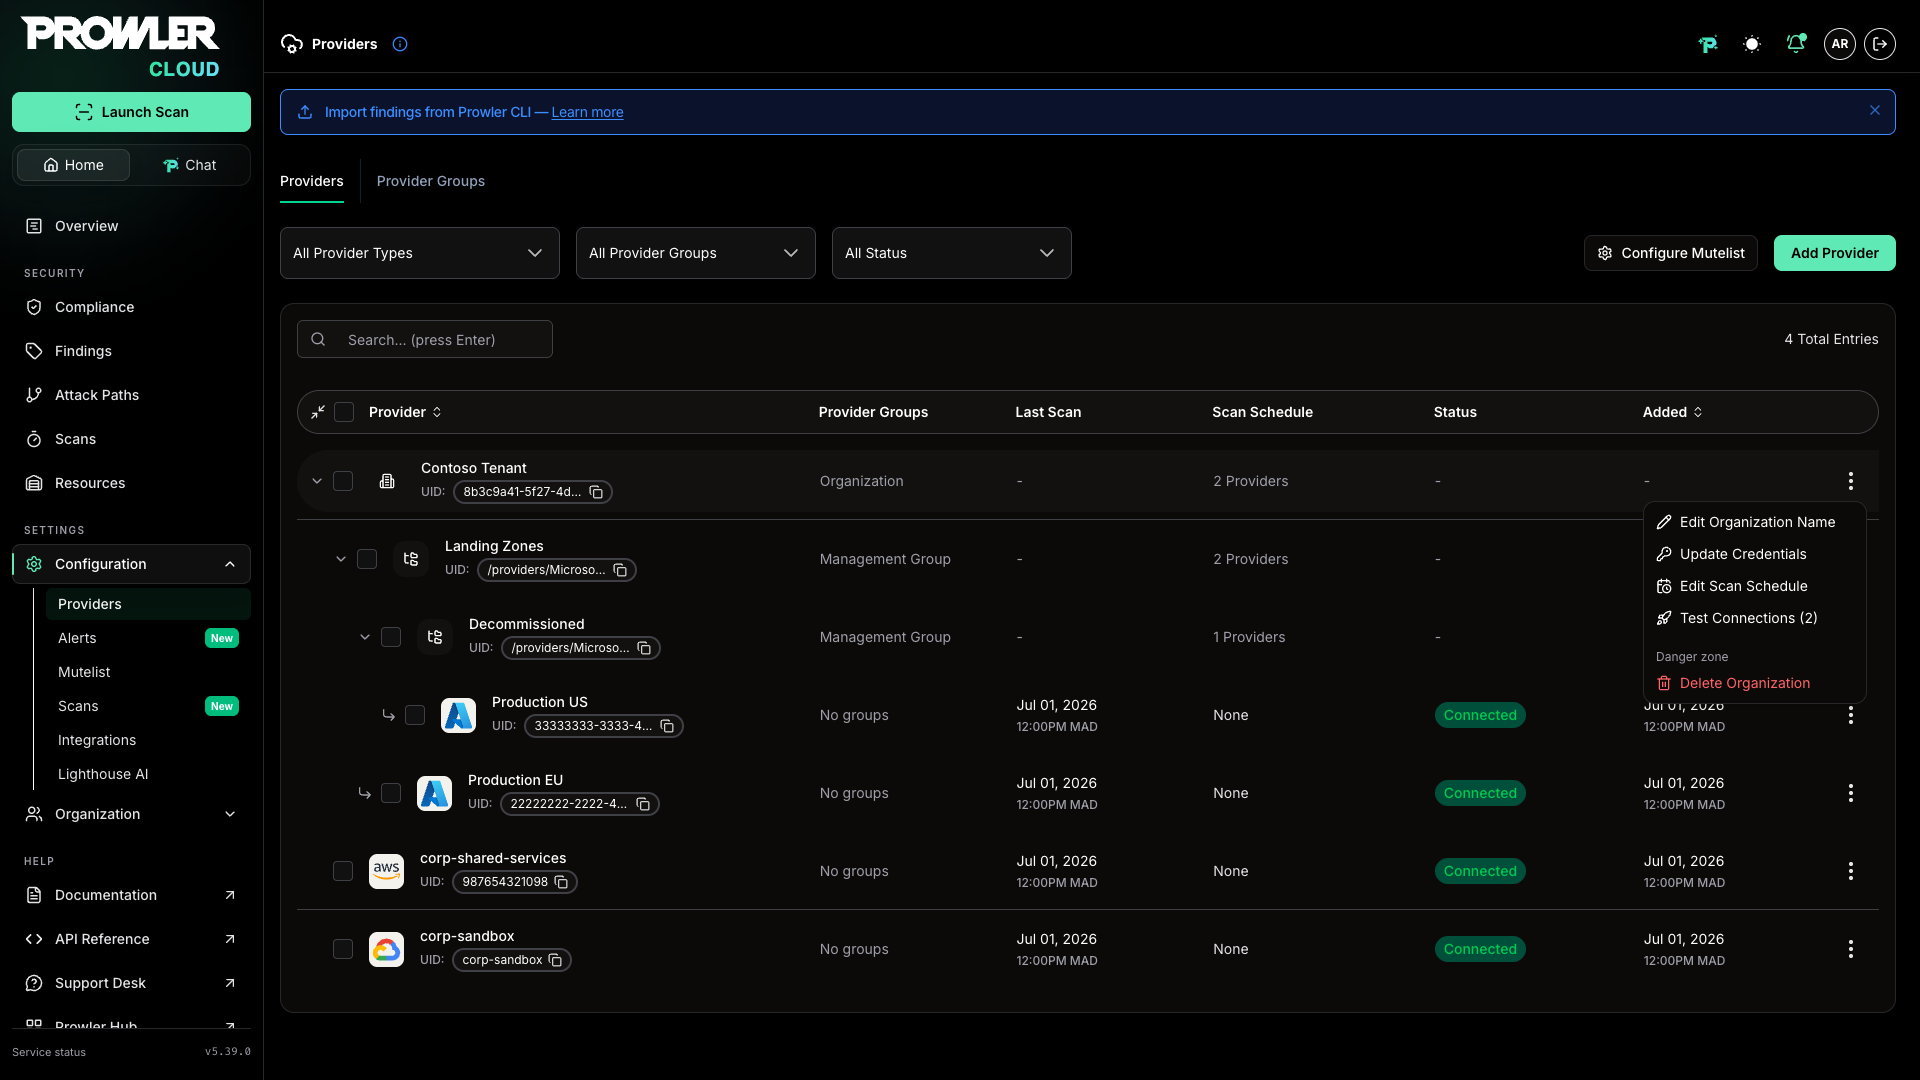Focus the provider search field

click(x=425, y=339)
